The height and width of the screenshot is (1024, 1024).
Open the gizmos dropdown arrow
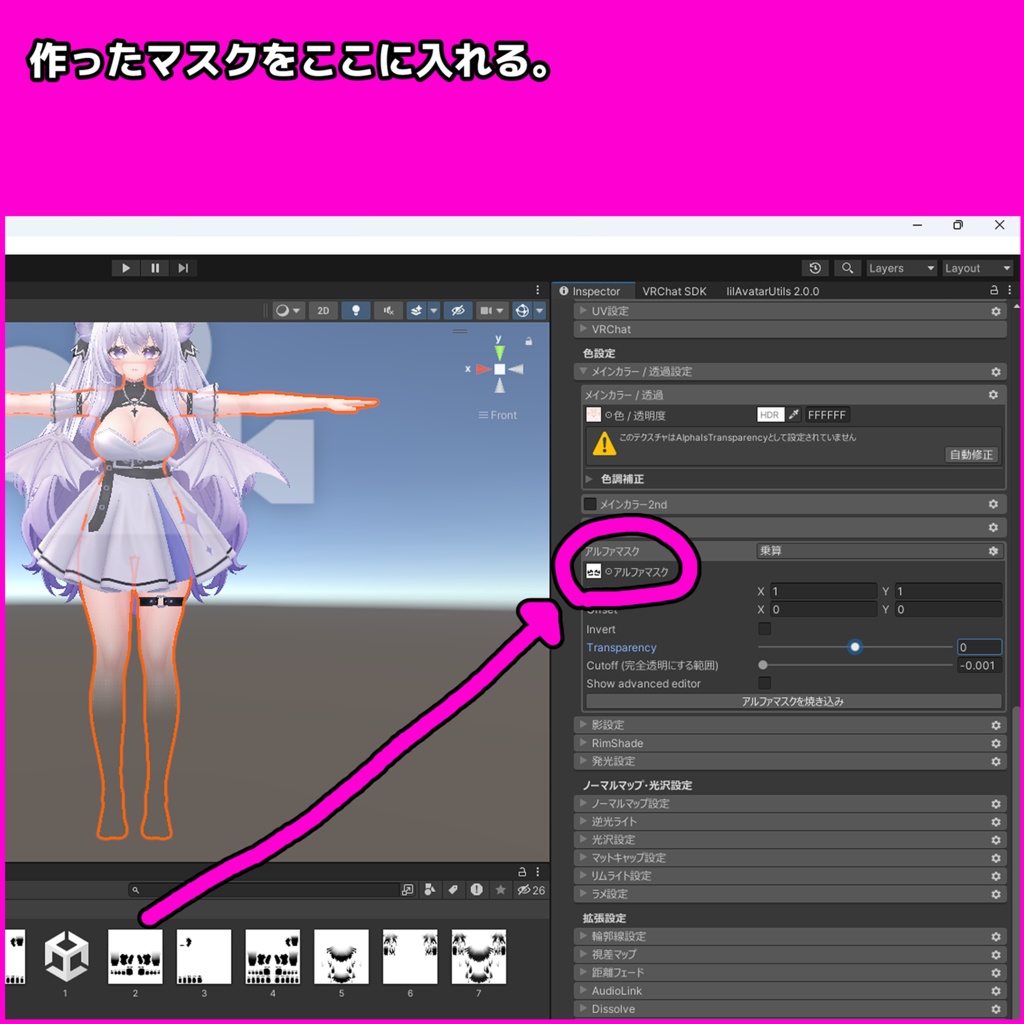coord(539,311)
